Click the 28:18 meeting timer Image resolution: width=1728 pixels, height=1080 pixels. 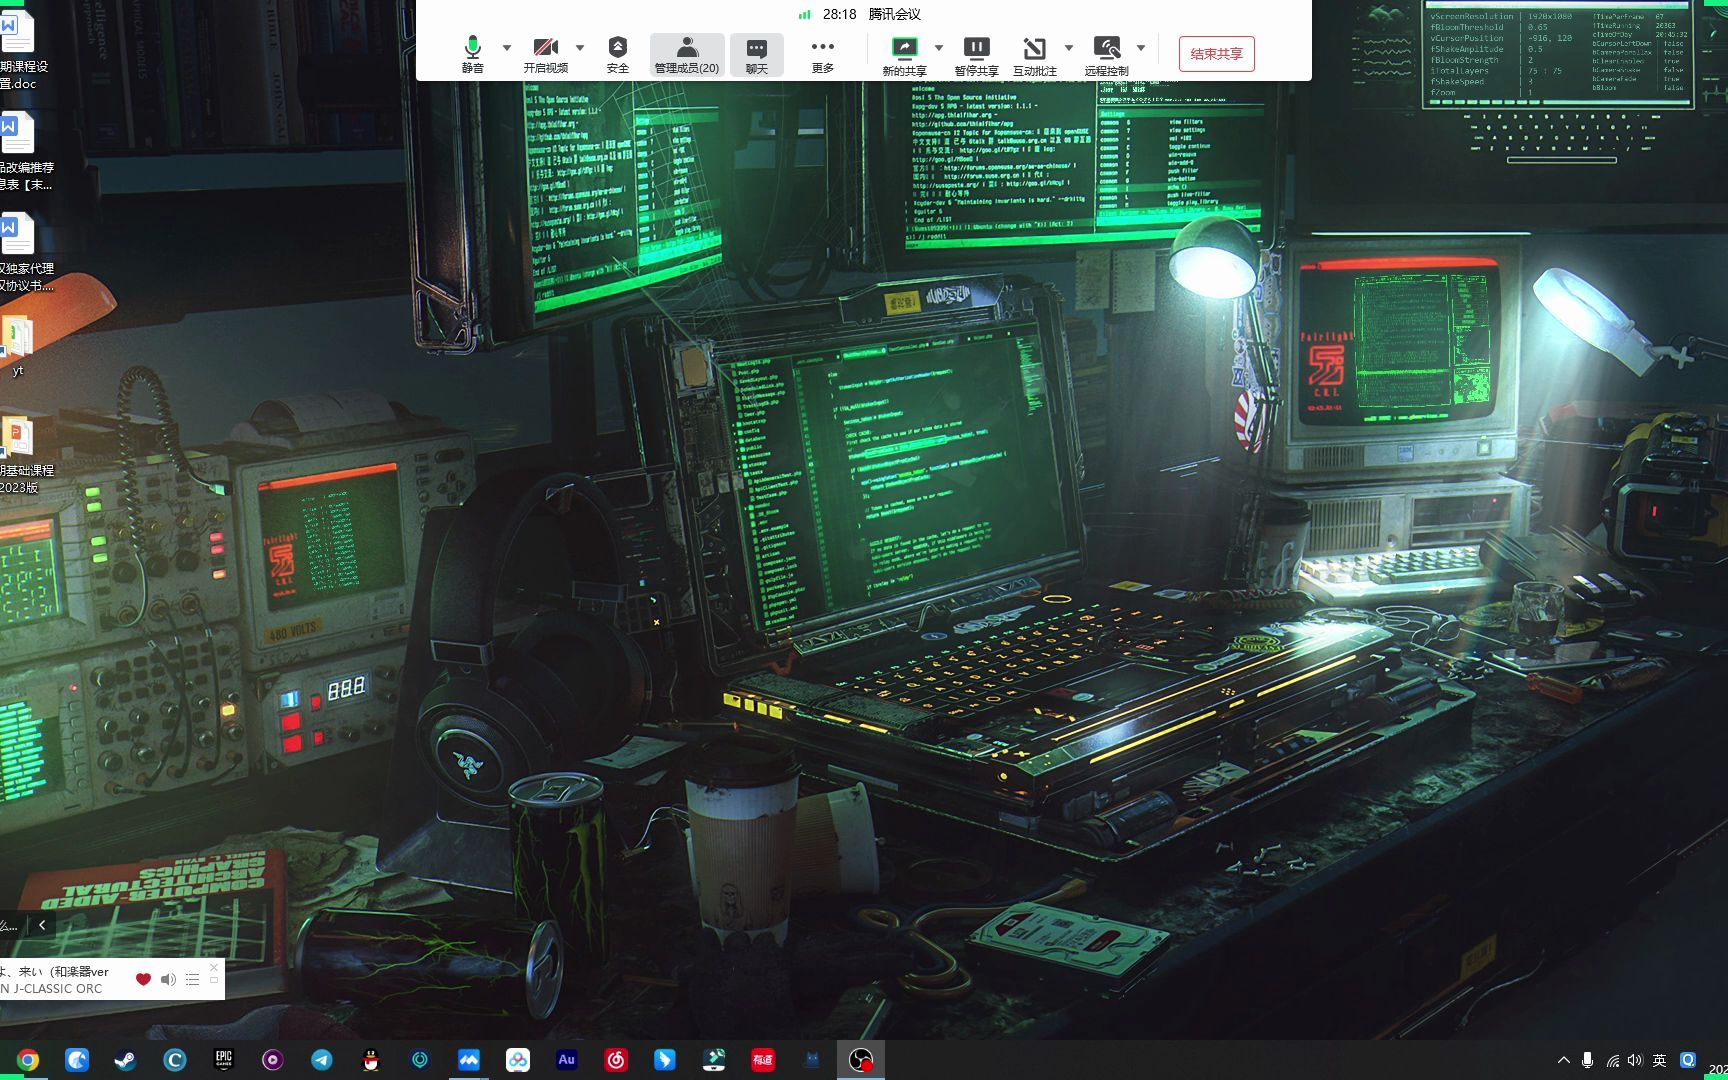[x=840, y=14]
